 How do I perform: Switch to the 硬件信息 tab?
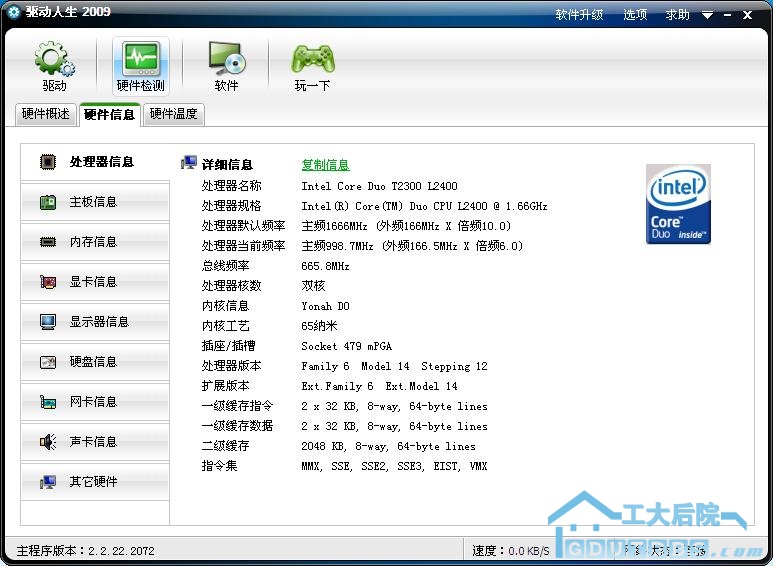coord(110,114)
